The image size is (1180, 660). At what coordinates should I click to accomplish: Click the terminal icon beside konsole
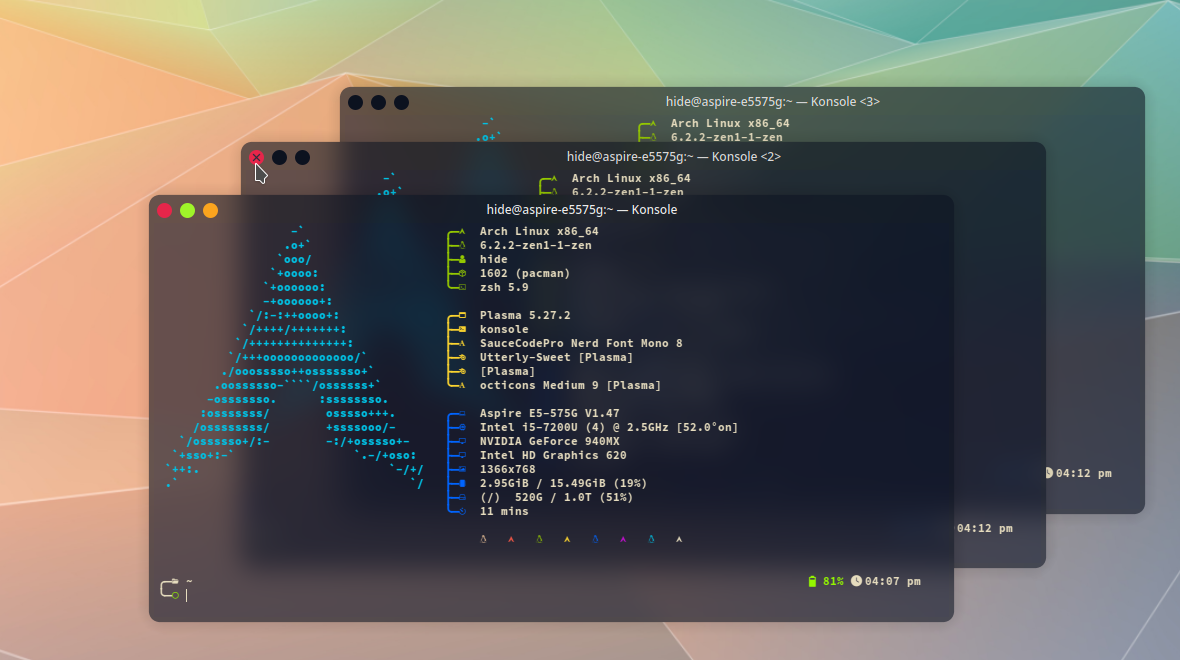click(x=462, y=330)
